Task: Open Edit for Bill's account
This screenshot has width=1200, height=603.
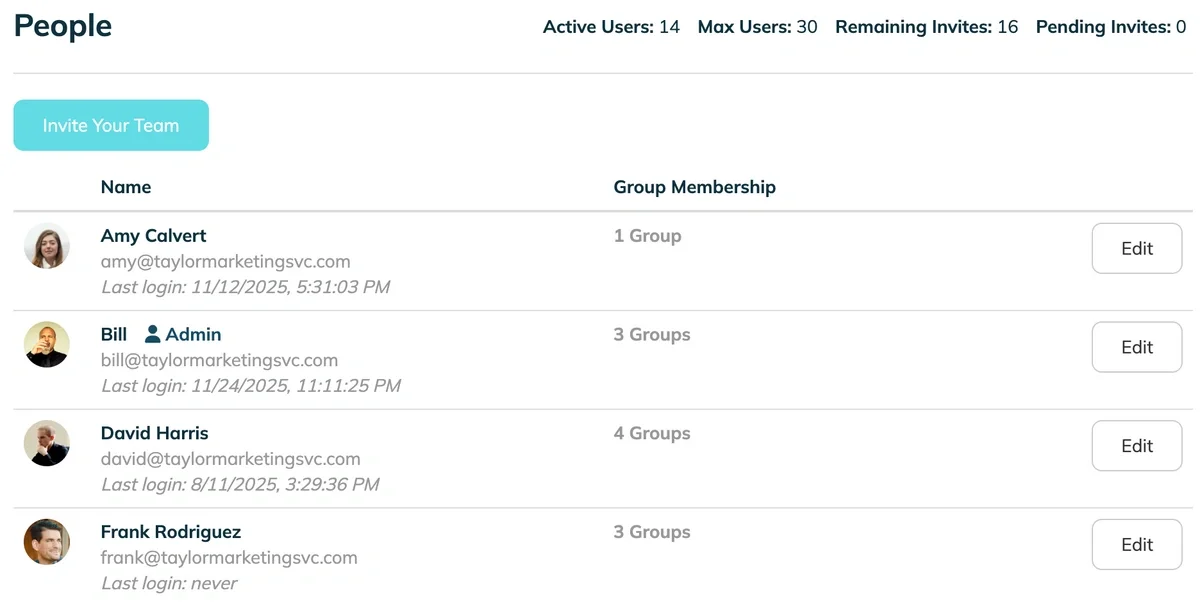Action: (1136, 348)
